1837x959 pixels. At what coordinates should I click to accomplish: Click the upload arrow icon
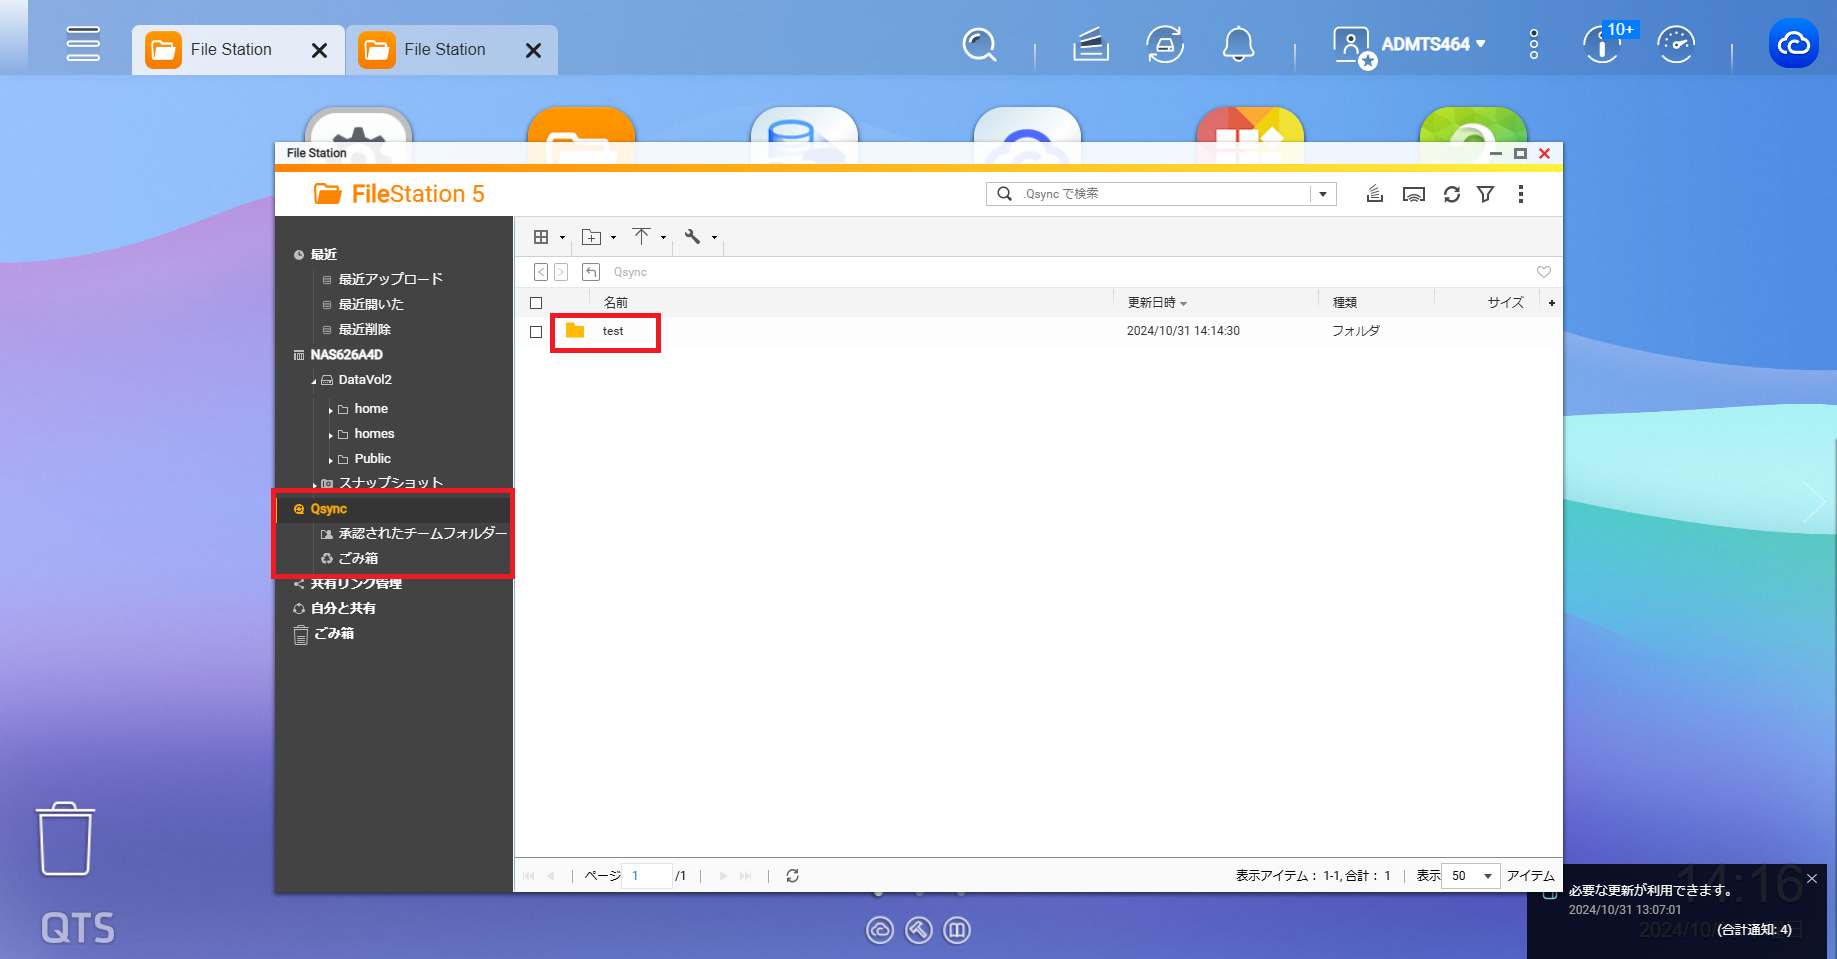tap(642, 236)
